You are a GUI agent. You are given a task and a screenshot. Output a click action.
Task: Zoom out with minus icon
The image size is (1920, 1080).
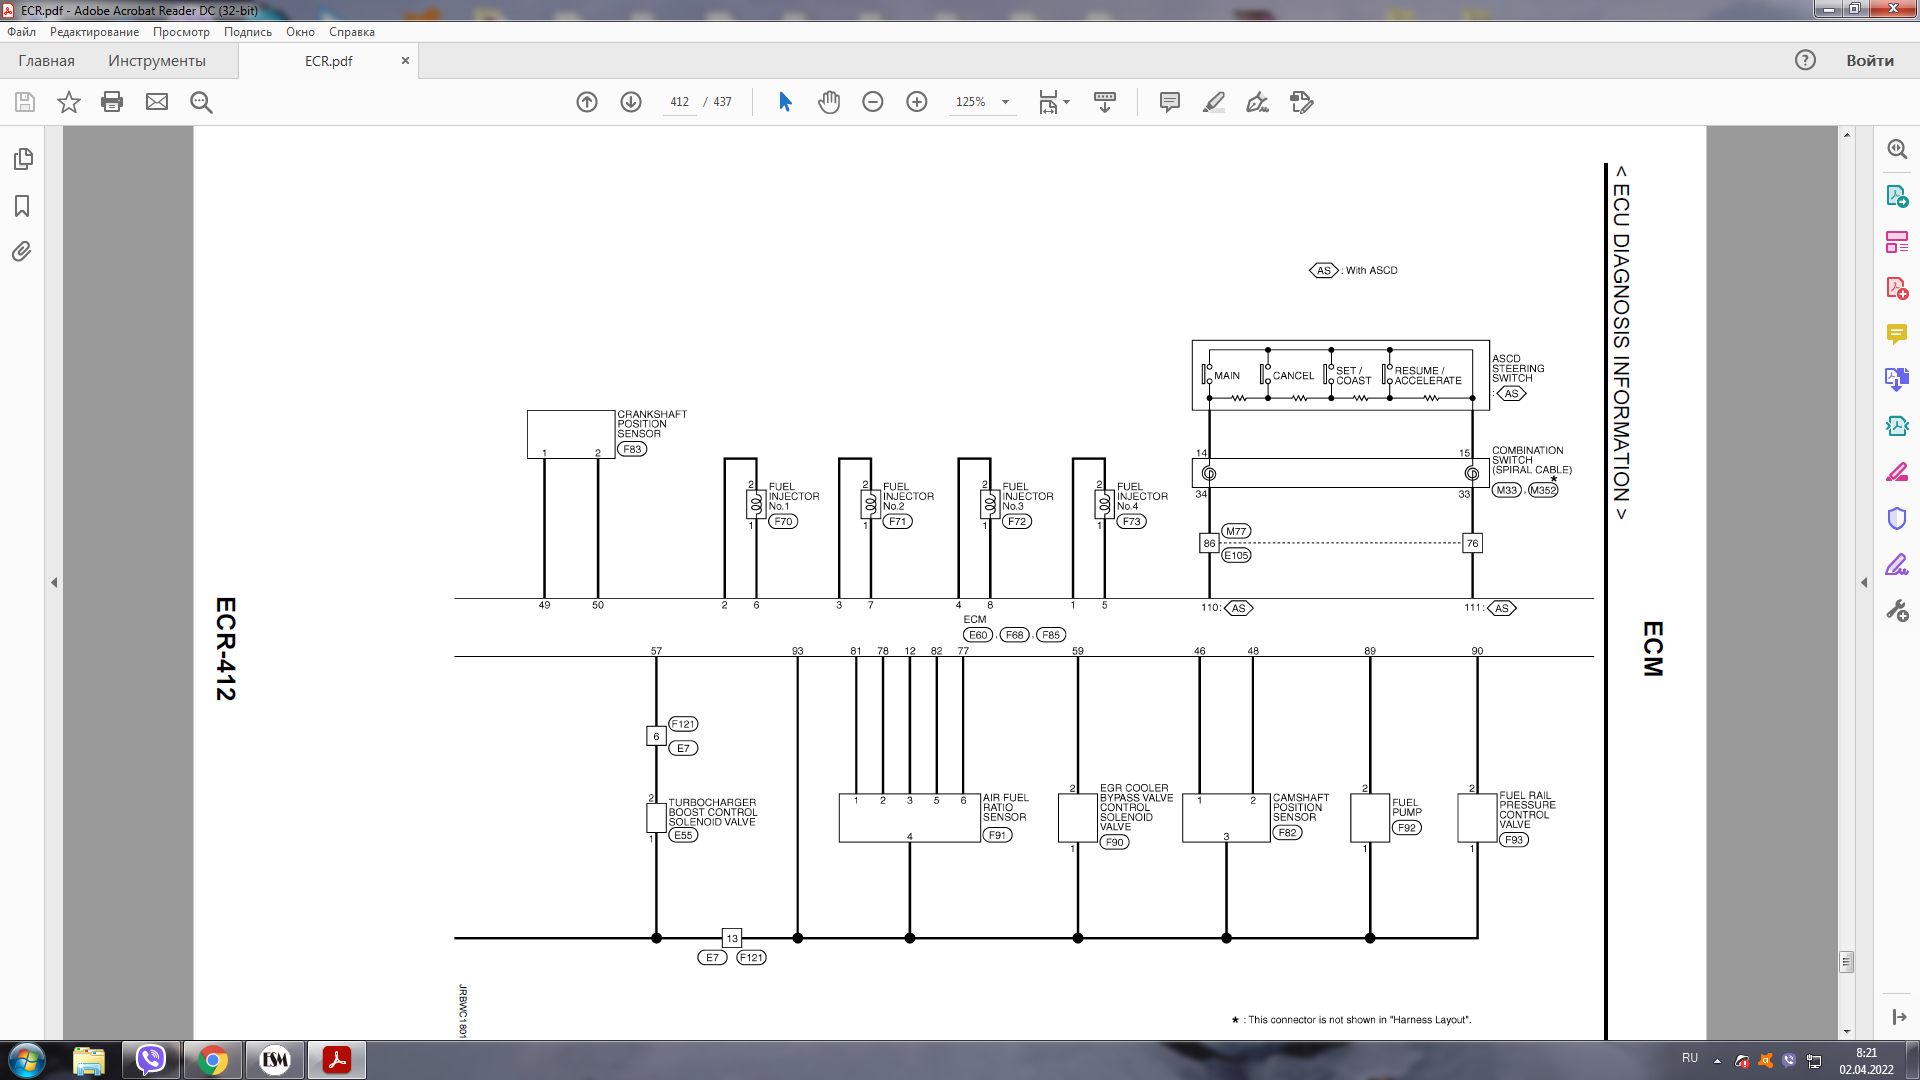tap(872, 102)
